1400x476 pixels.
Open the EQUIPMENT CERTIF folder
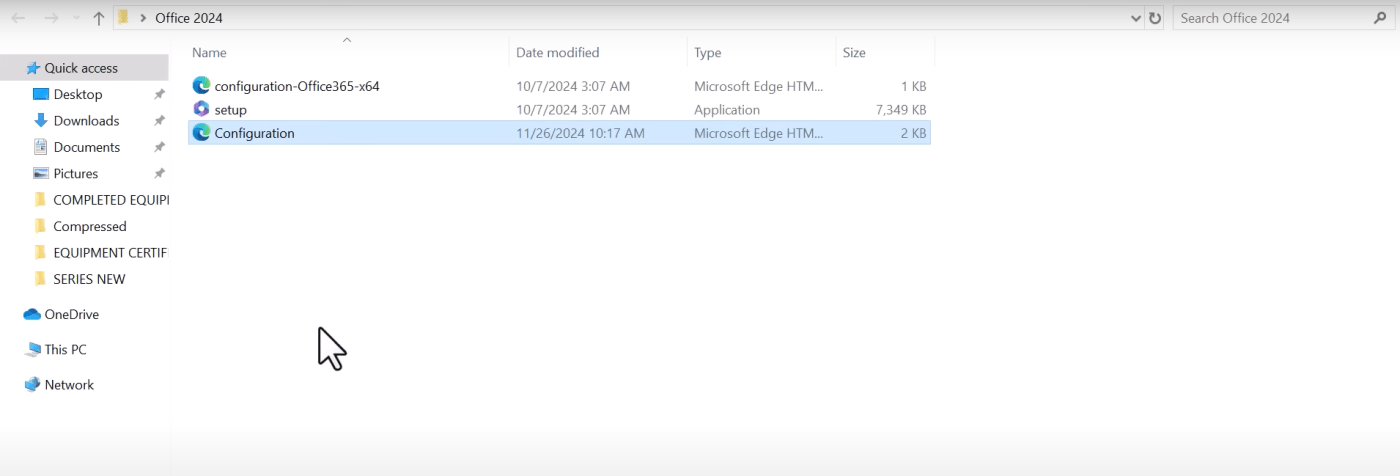pos(110,253)
